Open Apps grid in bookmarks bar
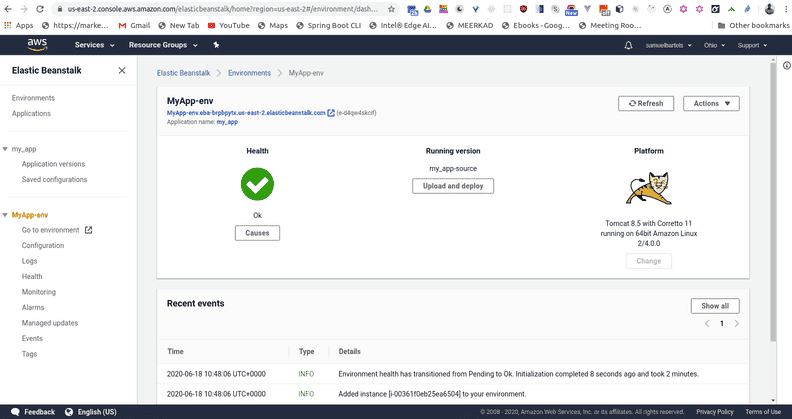Screen dimensions: 792x419 tap(19, 25)
